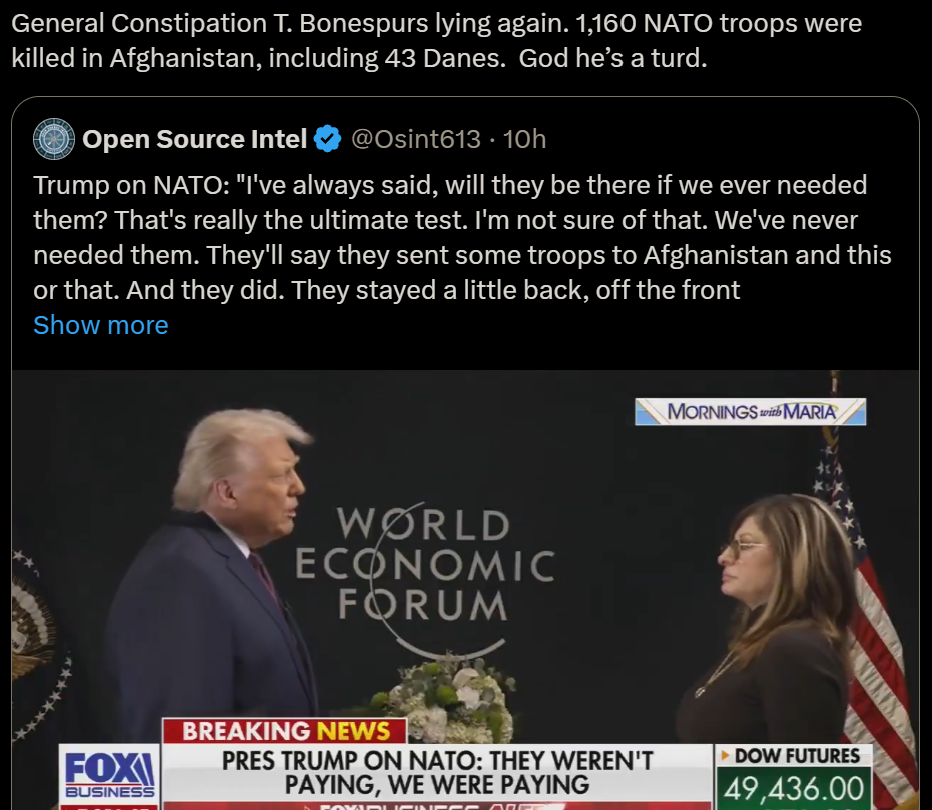This screenshot has width=932, height=810.
Task: Click the blue verified checkmark badge
Action: [327, 139]
